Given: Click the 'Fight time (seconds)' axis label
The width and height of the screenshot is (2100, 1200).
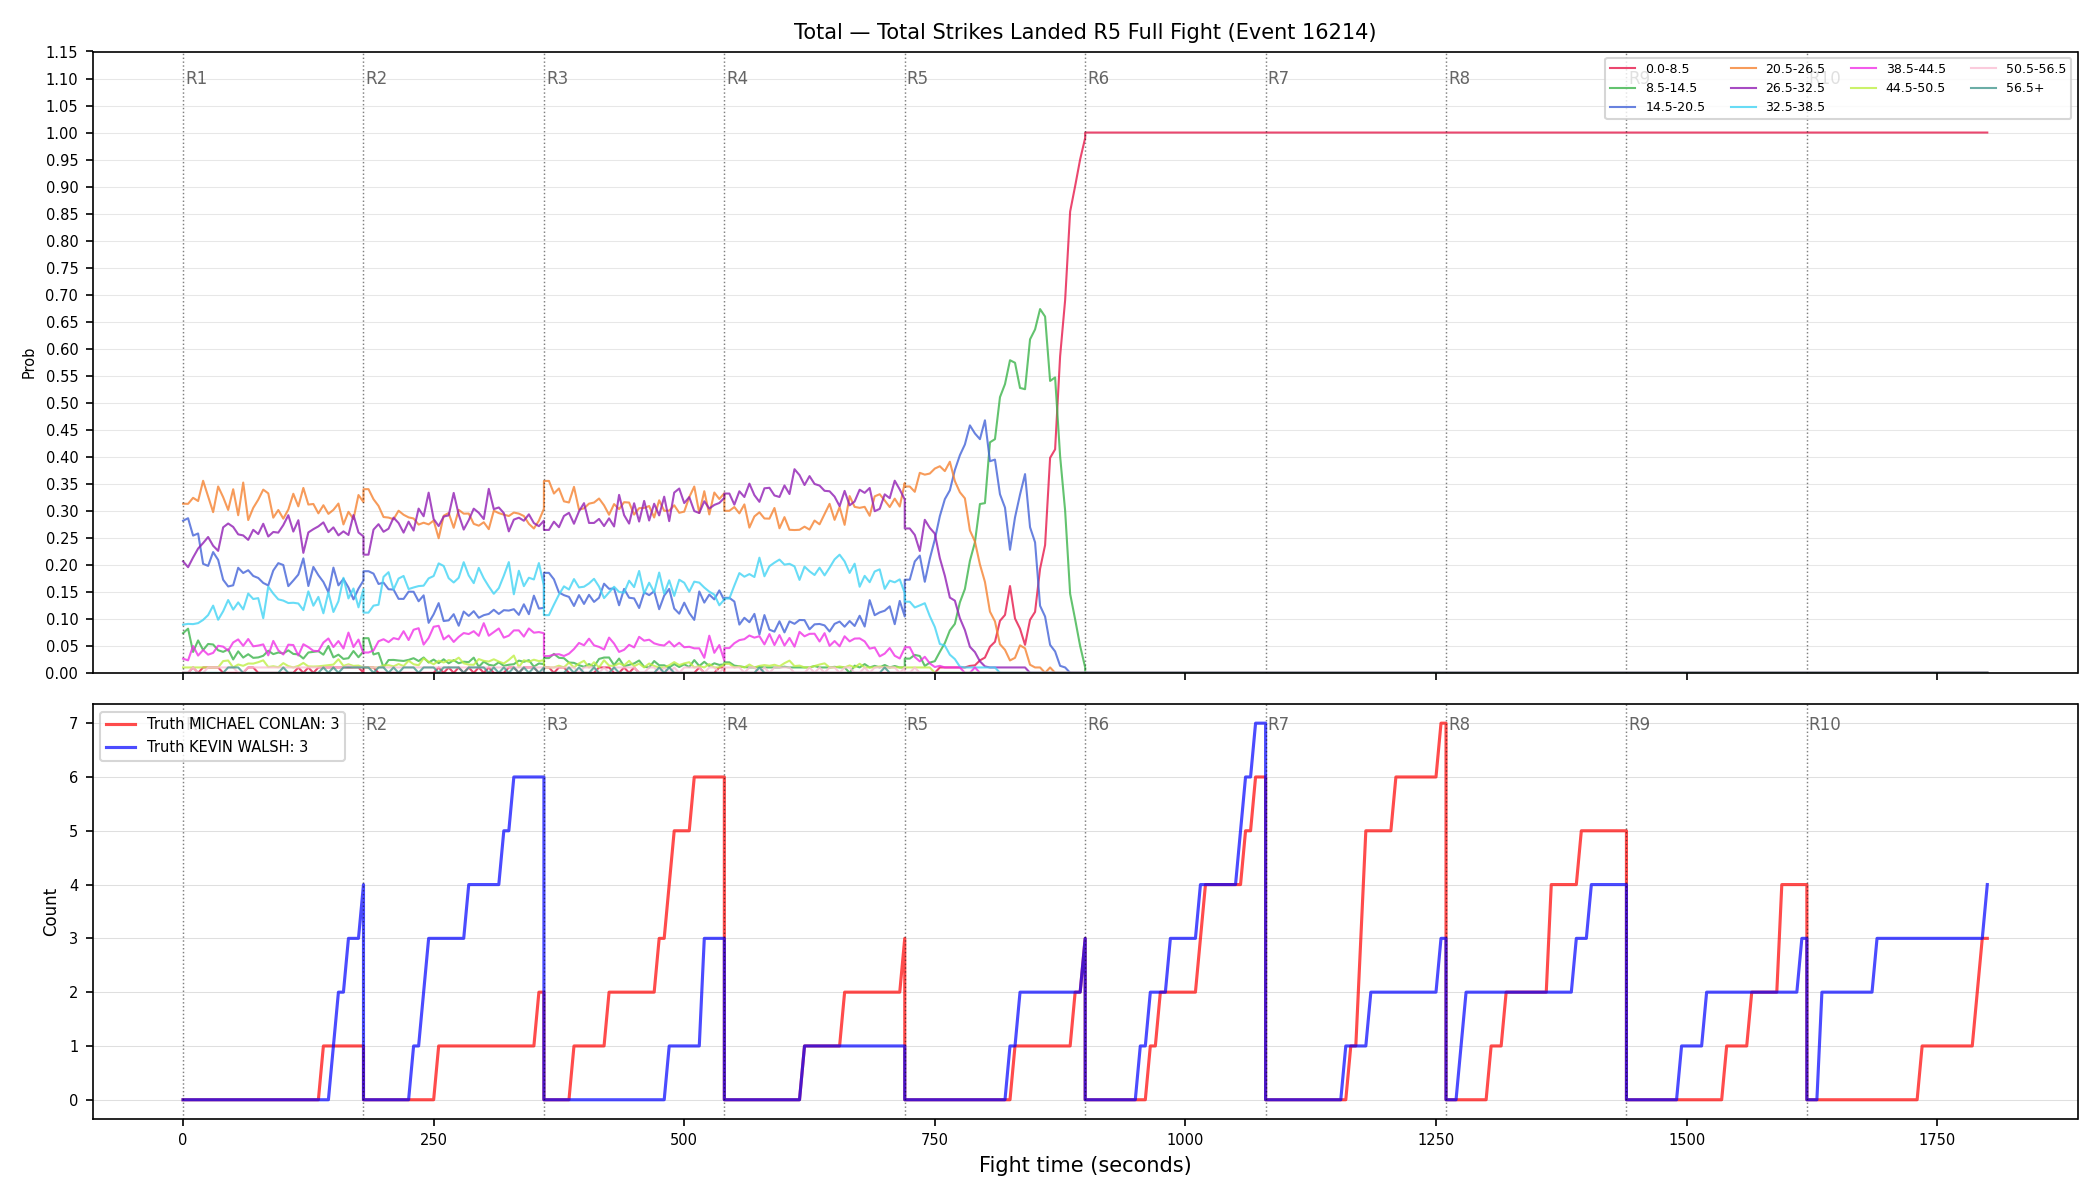Looking at the screenshot, I should [x=1085, y=1165].
